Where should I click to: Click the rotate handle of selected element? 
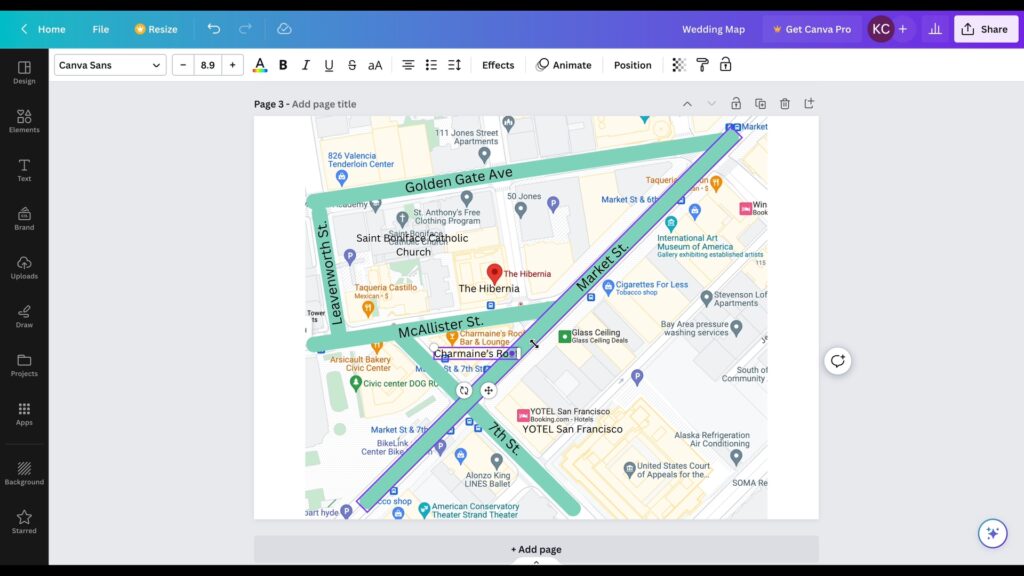point(464,391)
